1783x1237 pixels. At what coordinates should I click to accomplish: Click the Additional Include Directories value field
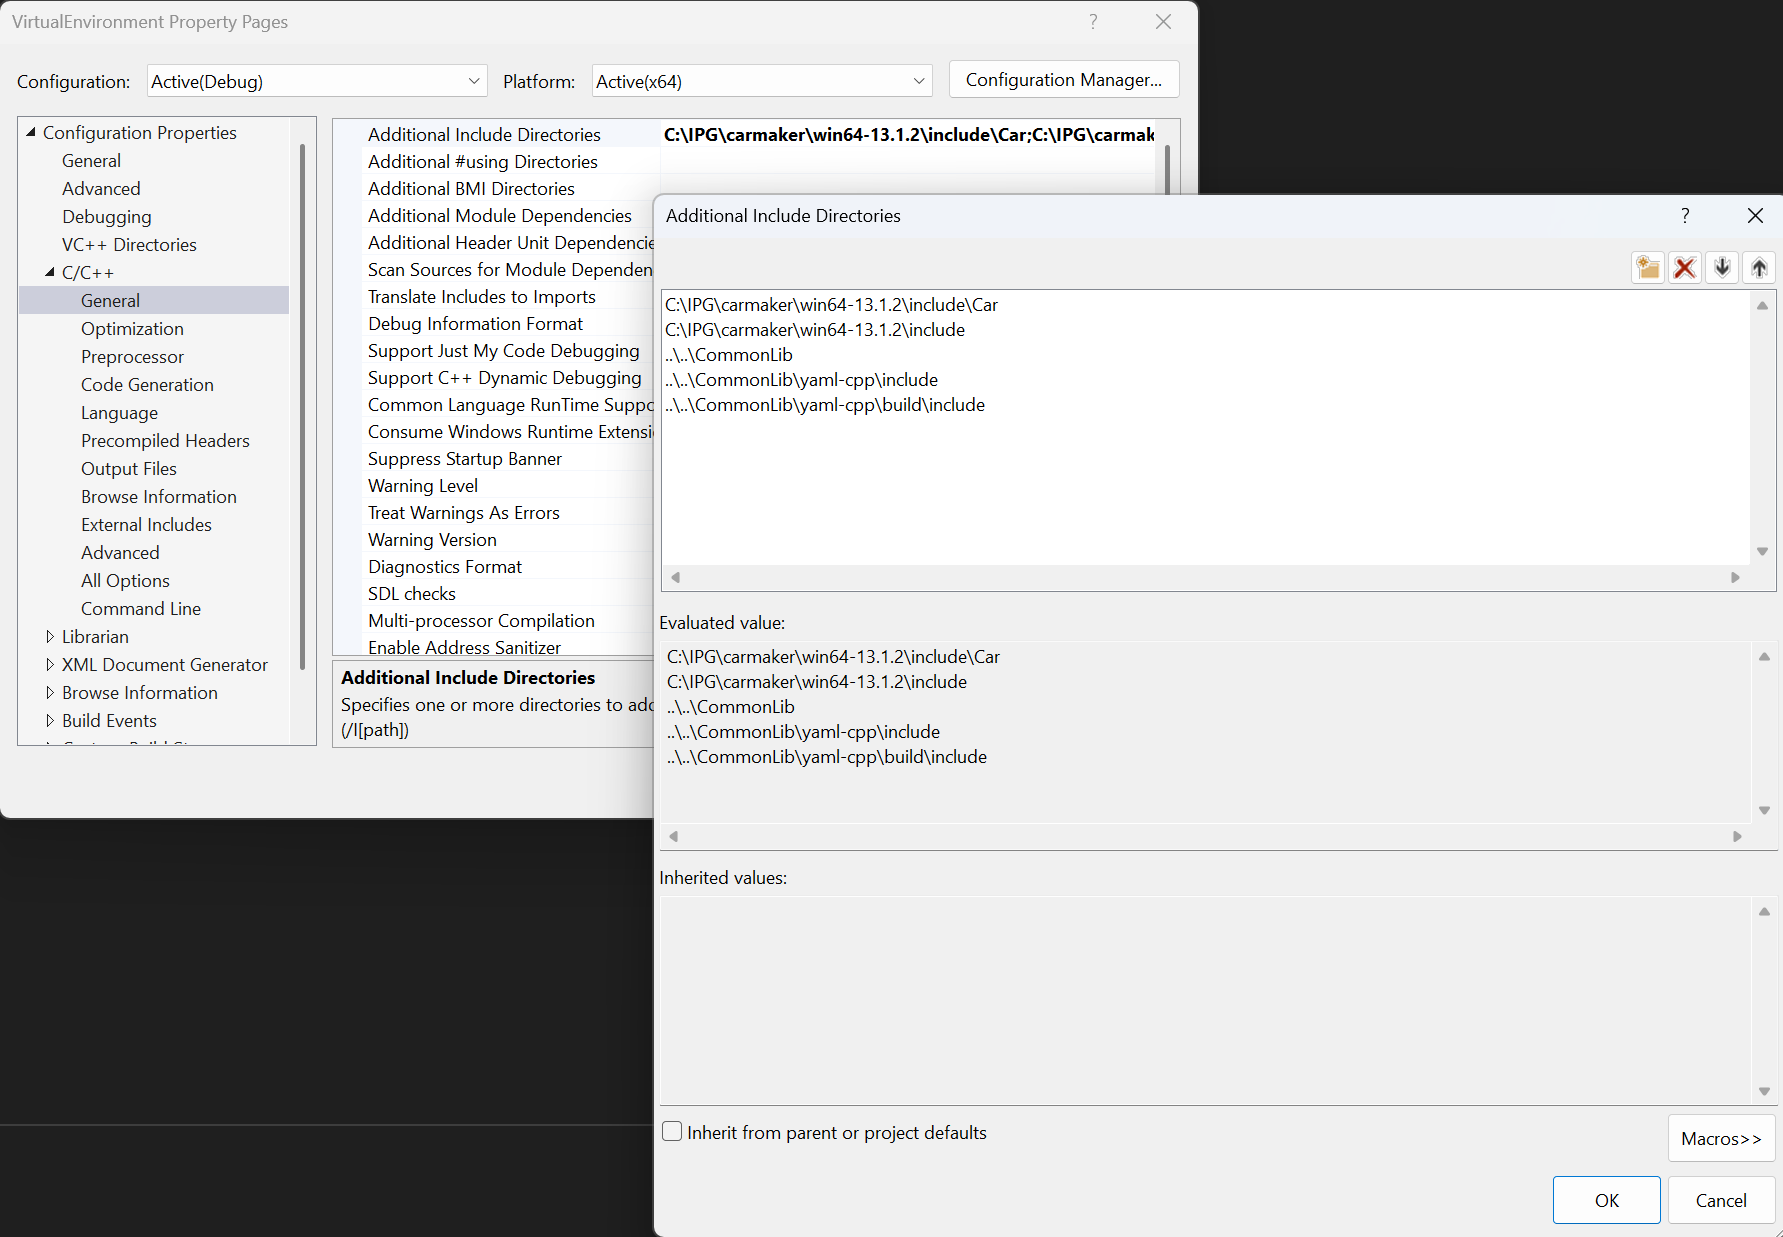pos(908,134)
